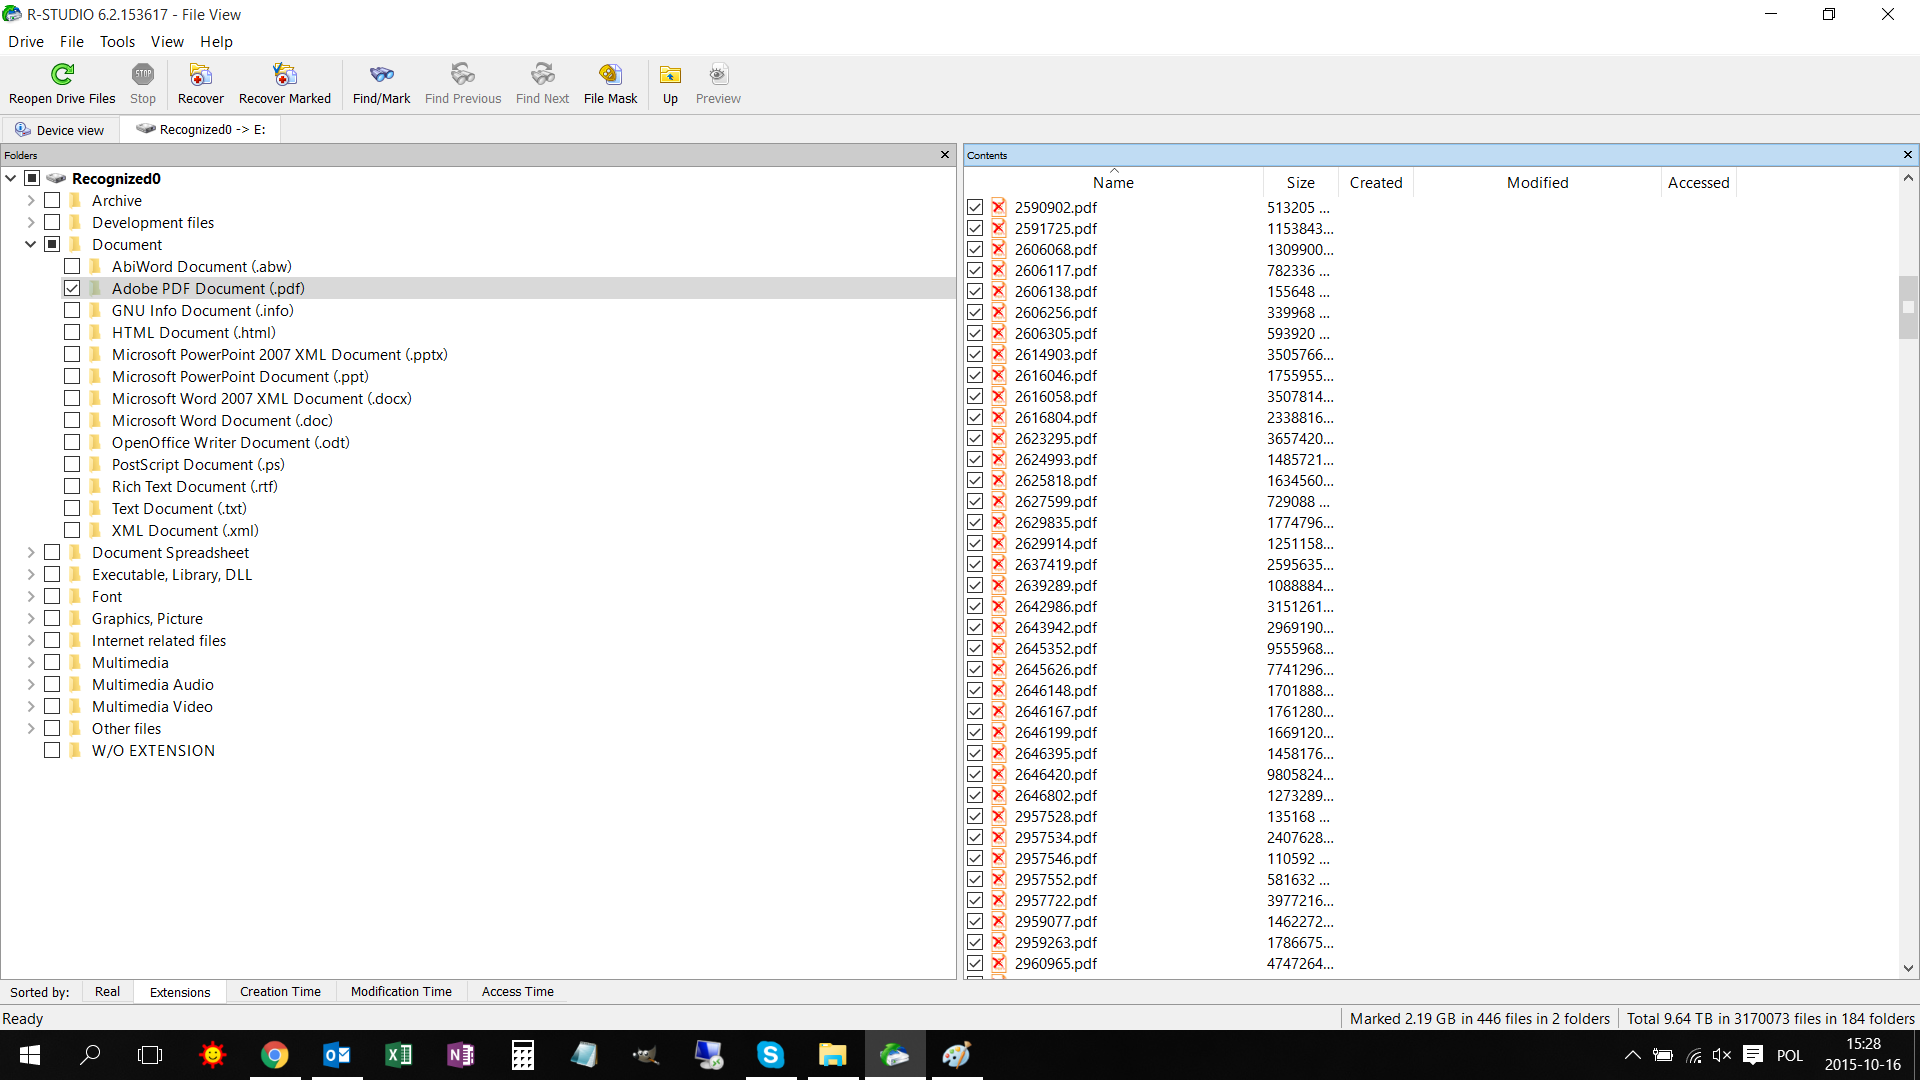Sort by Creation Time

[x=280, y=992]
